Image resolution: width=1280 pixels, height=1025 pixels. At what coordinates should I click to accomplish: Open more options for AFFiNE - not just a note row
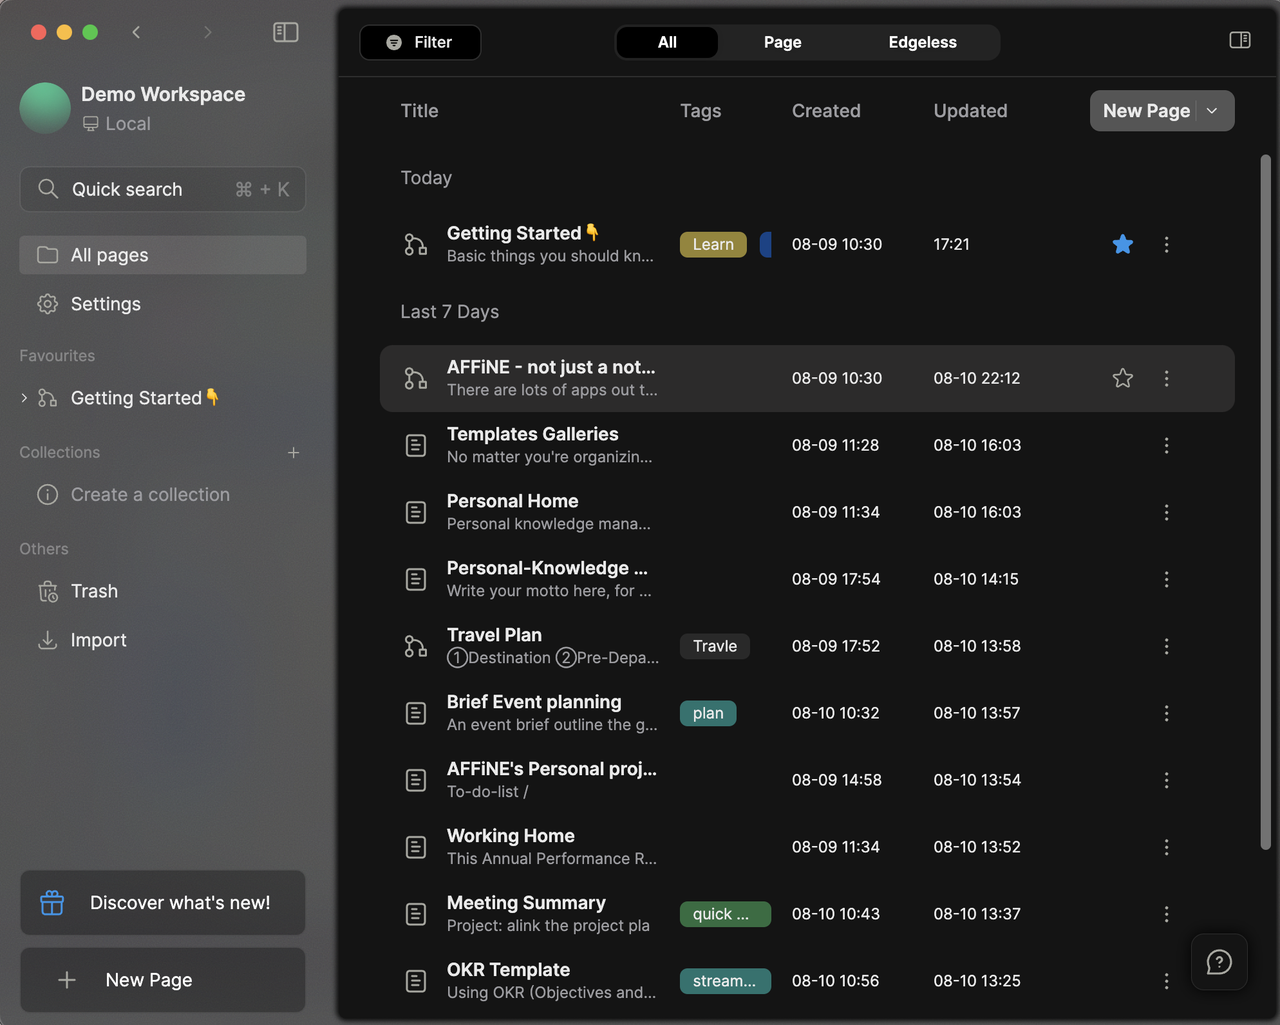click(1166, 378)
